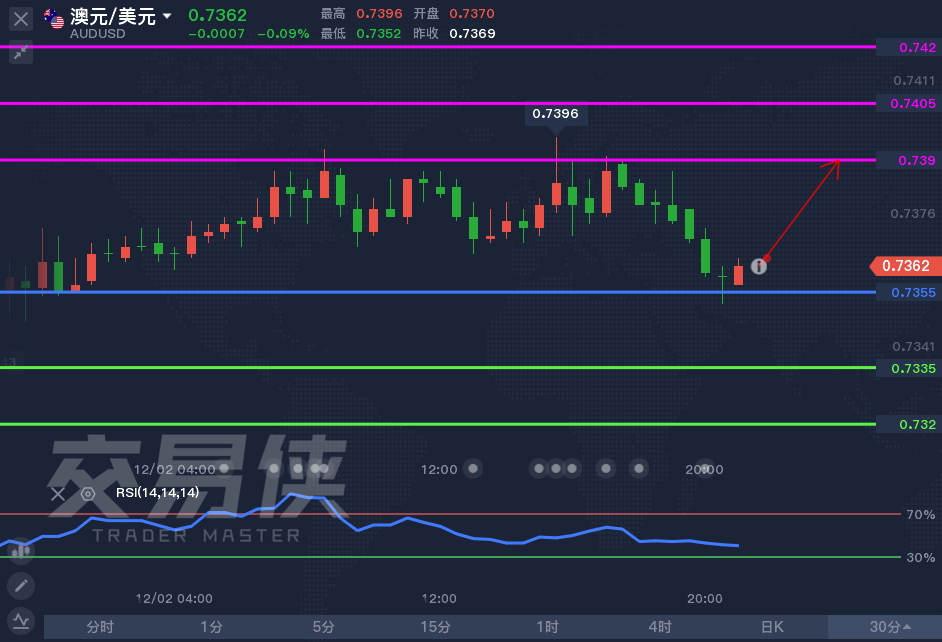This screenshot has height=642, width=942.
Task: Select the pencil drawing tool
Action: coord(20,586)
